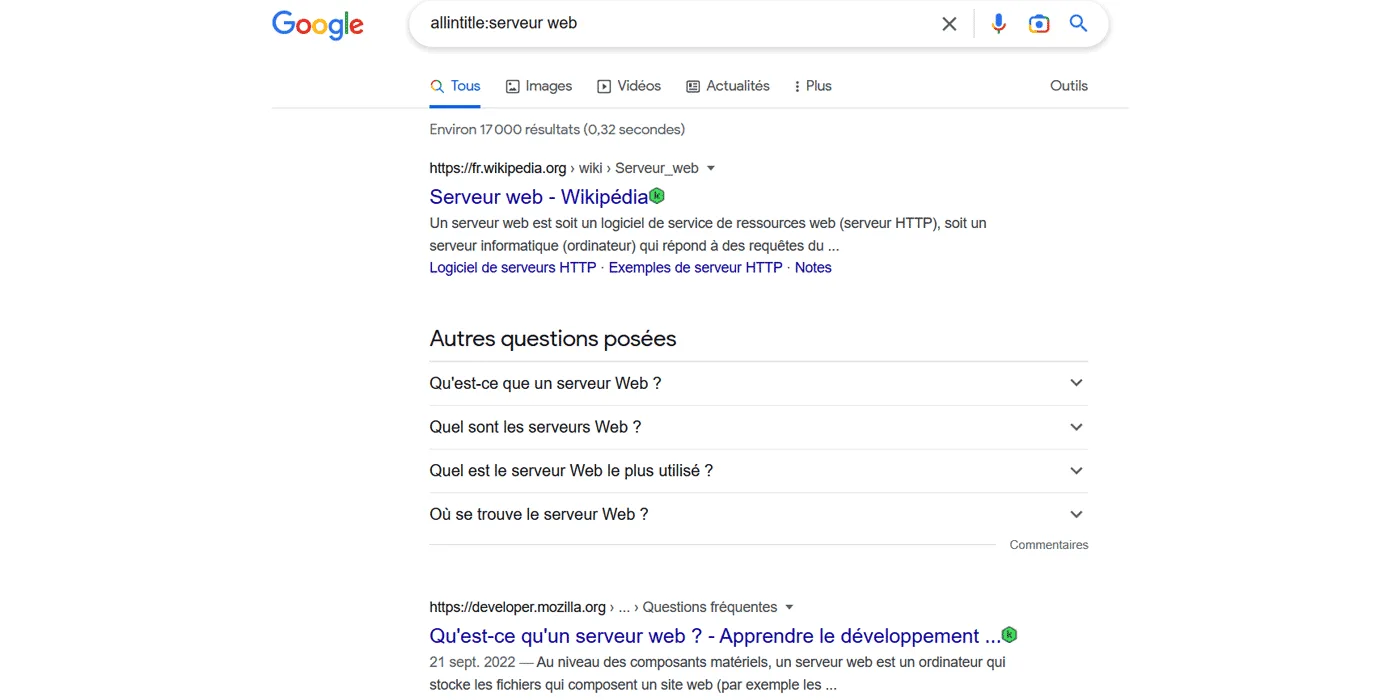1400x700 pixels.
Task: Click green badge next to Wikipédia title
Action: (x=657, y=196)
